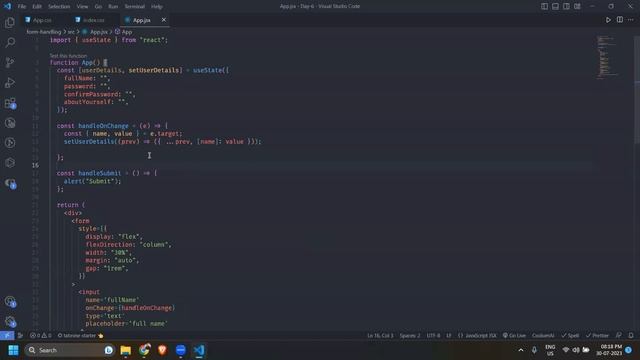Click the Ln 16, Col 3 cursor position

coord(380,336)
